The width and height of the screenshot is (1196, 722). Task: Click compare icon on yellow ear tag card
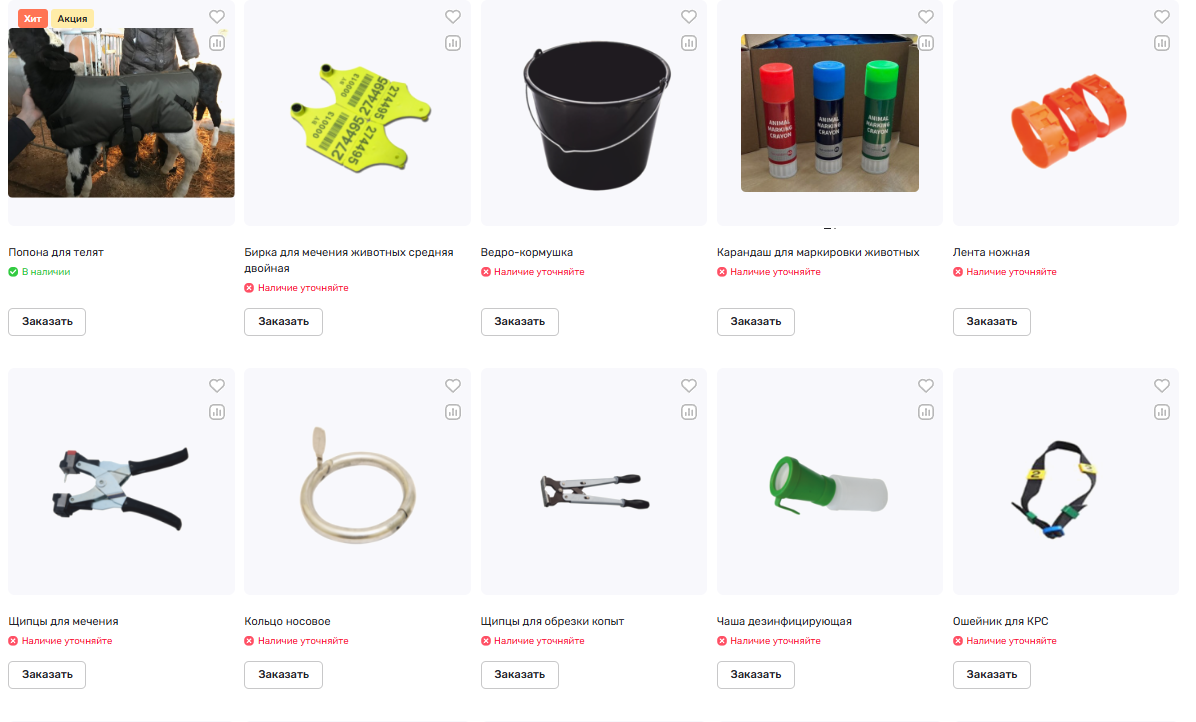click(453, 43)
